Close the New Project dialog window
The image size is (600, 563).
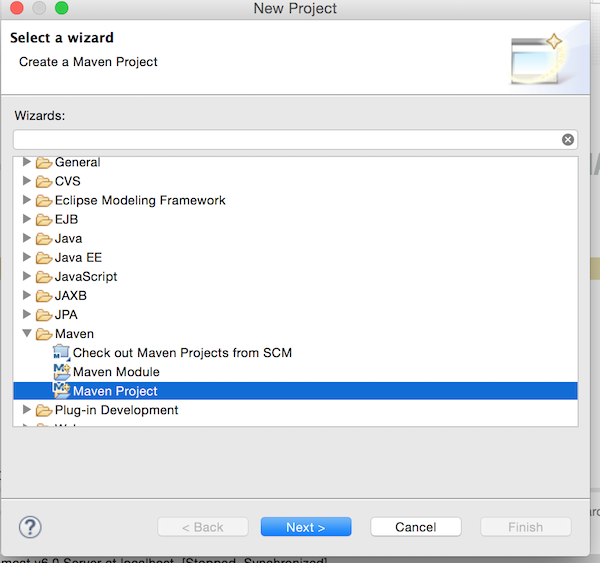[x=16, y=8]
